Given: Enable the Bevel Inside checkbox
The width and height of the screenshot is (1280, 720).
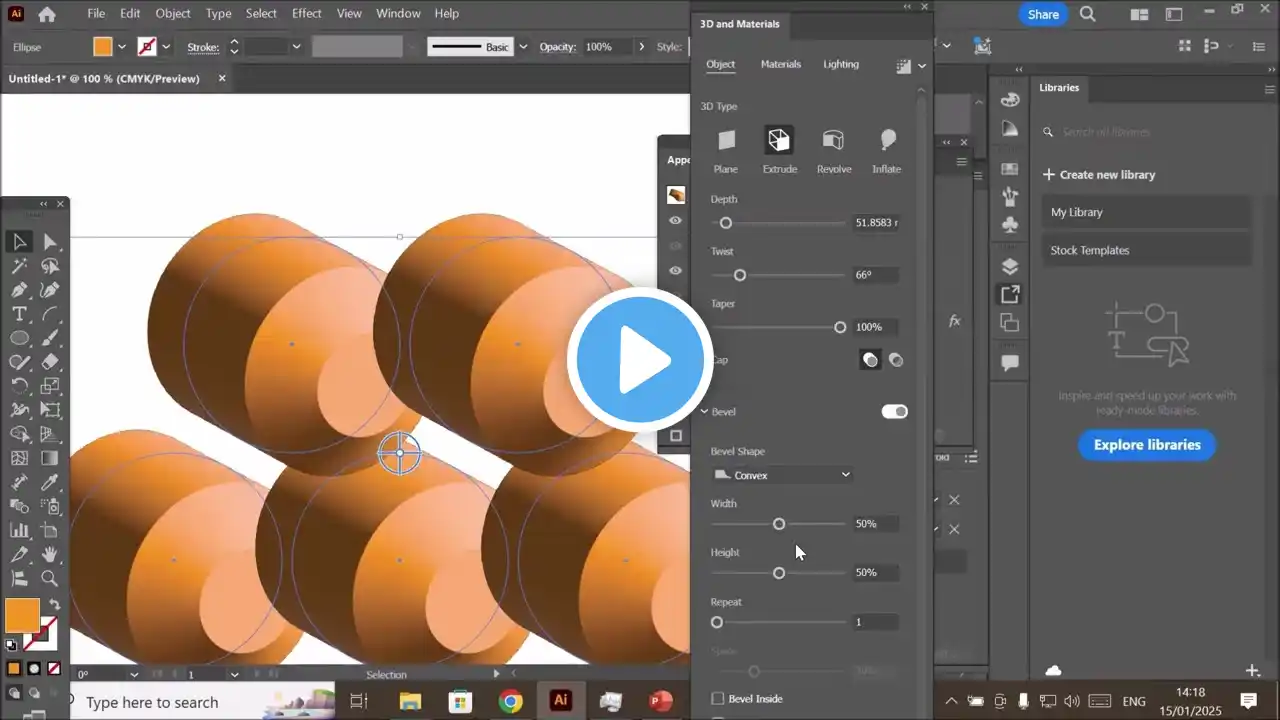Looking at the screenshot, I should [x=718, y=699].
